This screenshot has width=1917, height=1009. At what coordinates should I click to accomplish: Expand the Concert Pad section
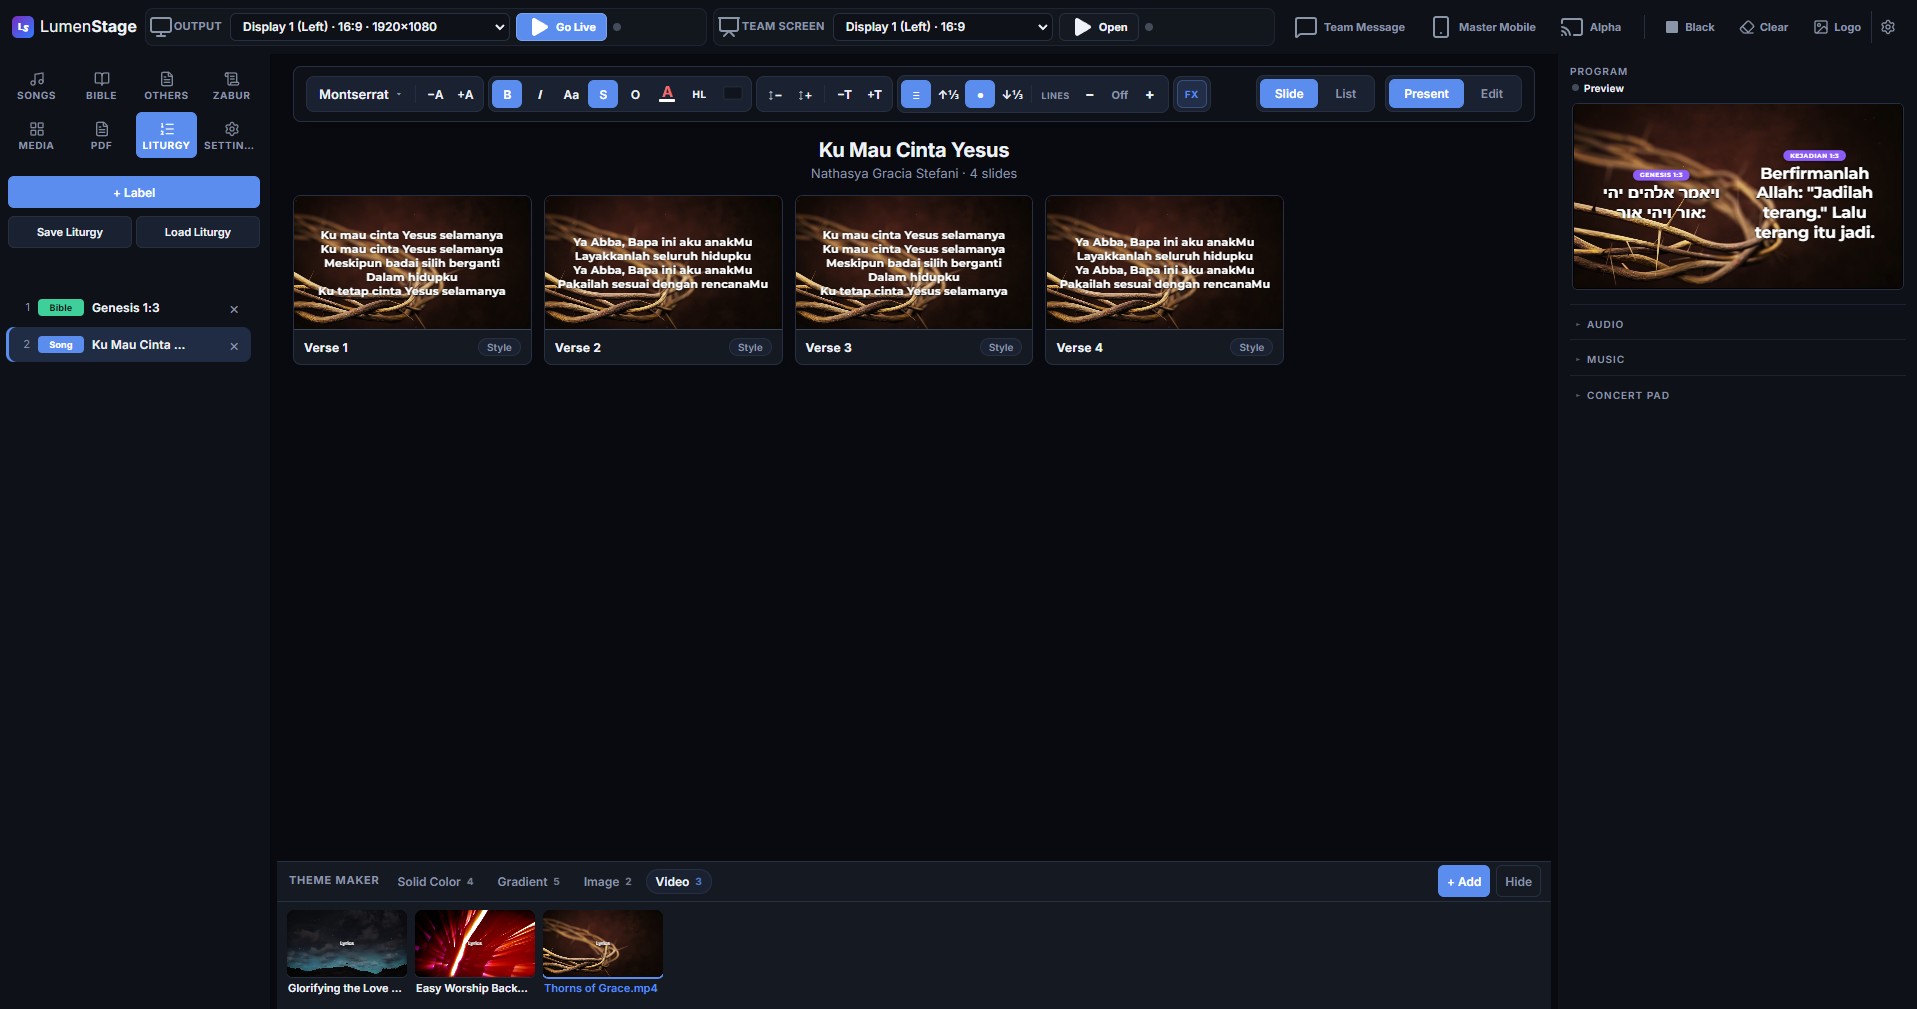1738,395
